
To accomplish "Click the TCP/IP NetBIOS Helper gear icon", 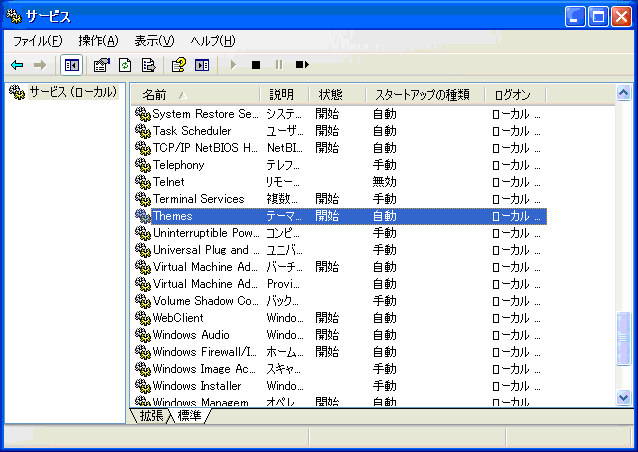I will coord(142,148).
